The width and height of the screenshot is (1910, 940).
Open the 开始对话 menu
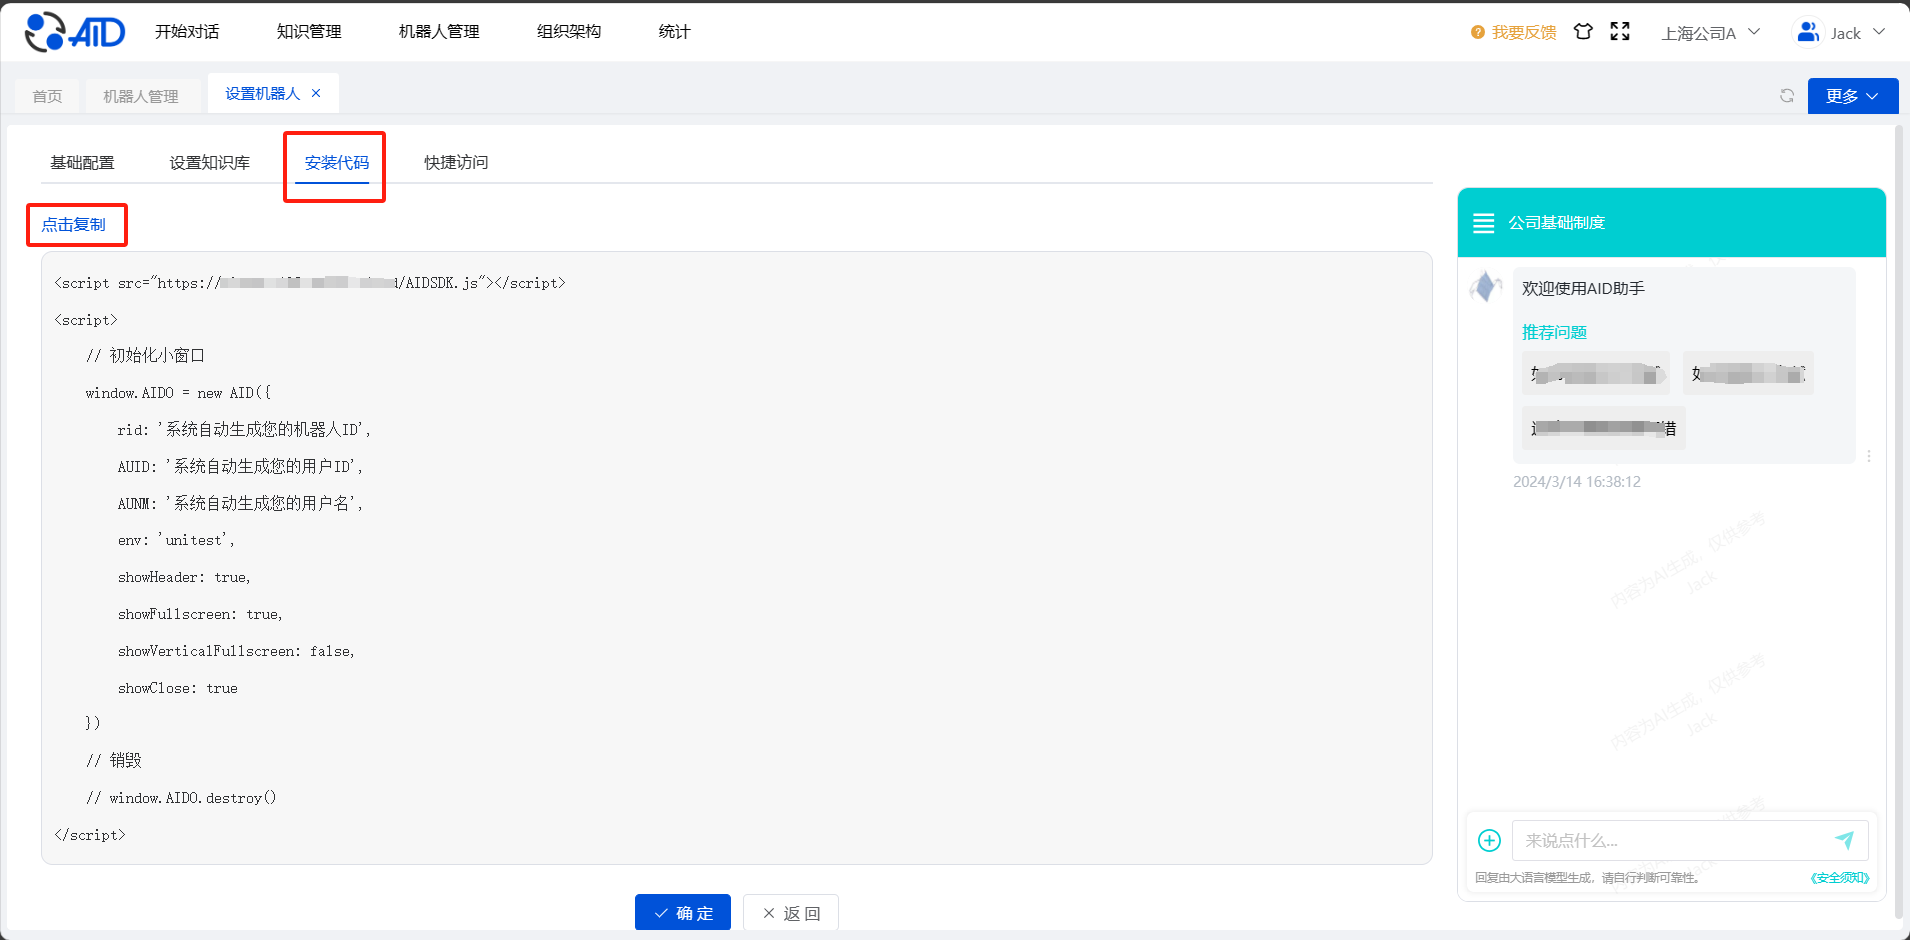187,32
